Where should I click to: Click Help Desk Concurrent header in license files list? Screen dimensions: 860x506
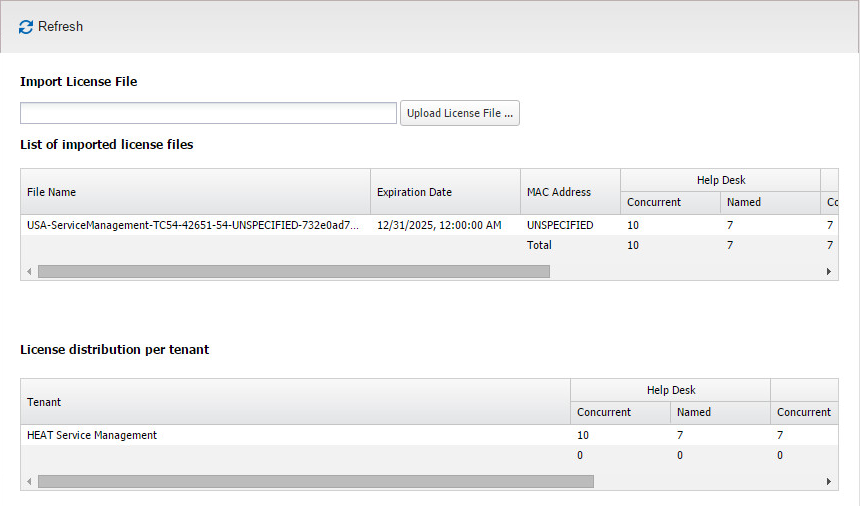pos(669,203)
